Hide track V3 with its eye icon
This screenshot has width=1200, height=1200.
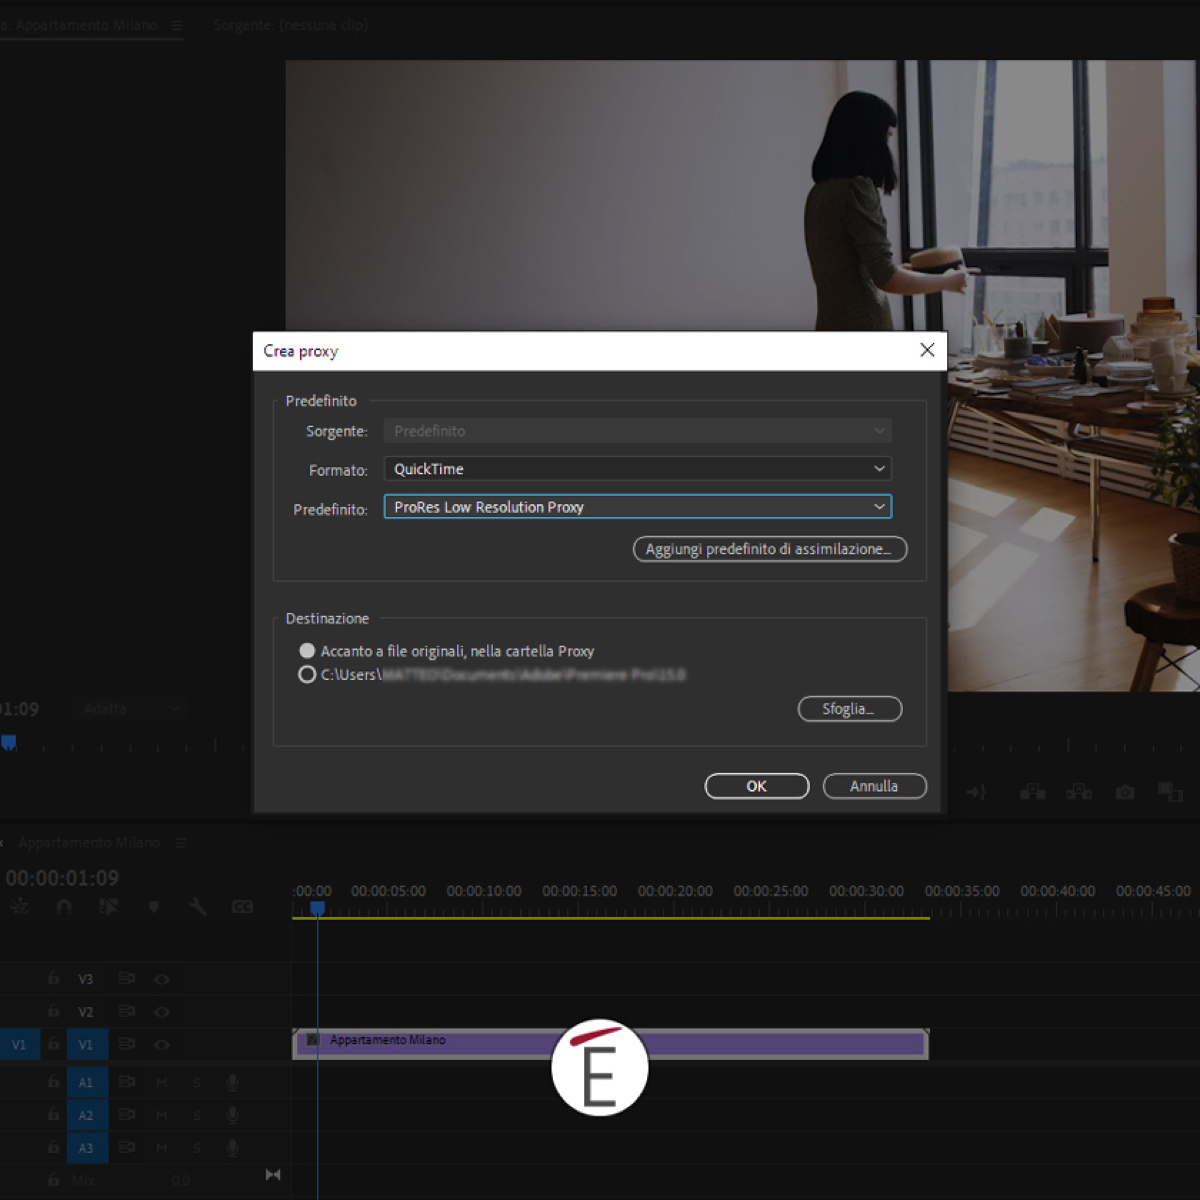(x=162, y=979)
